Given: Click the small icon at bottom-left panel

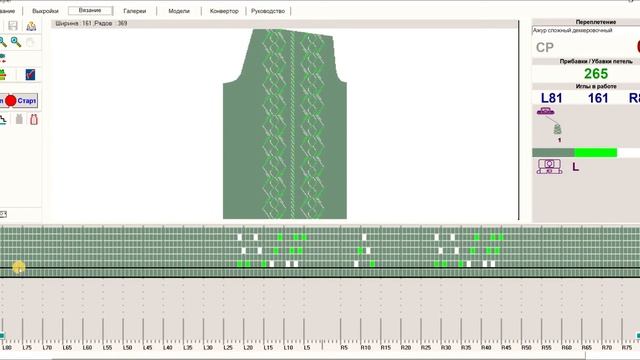Looking at the screenshot, I should coord(3,214).
